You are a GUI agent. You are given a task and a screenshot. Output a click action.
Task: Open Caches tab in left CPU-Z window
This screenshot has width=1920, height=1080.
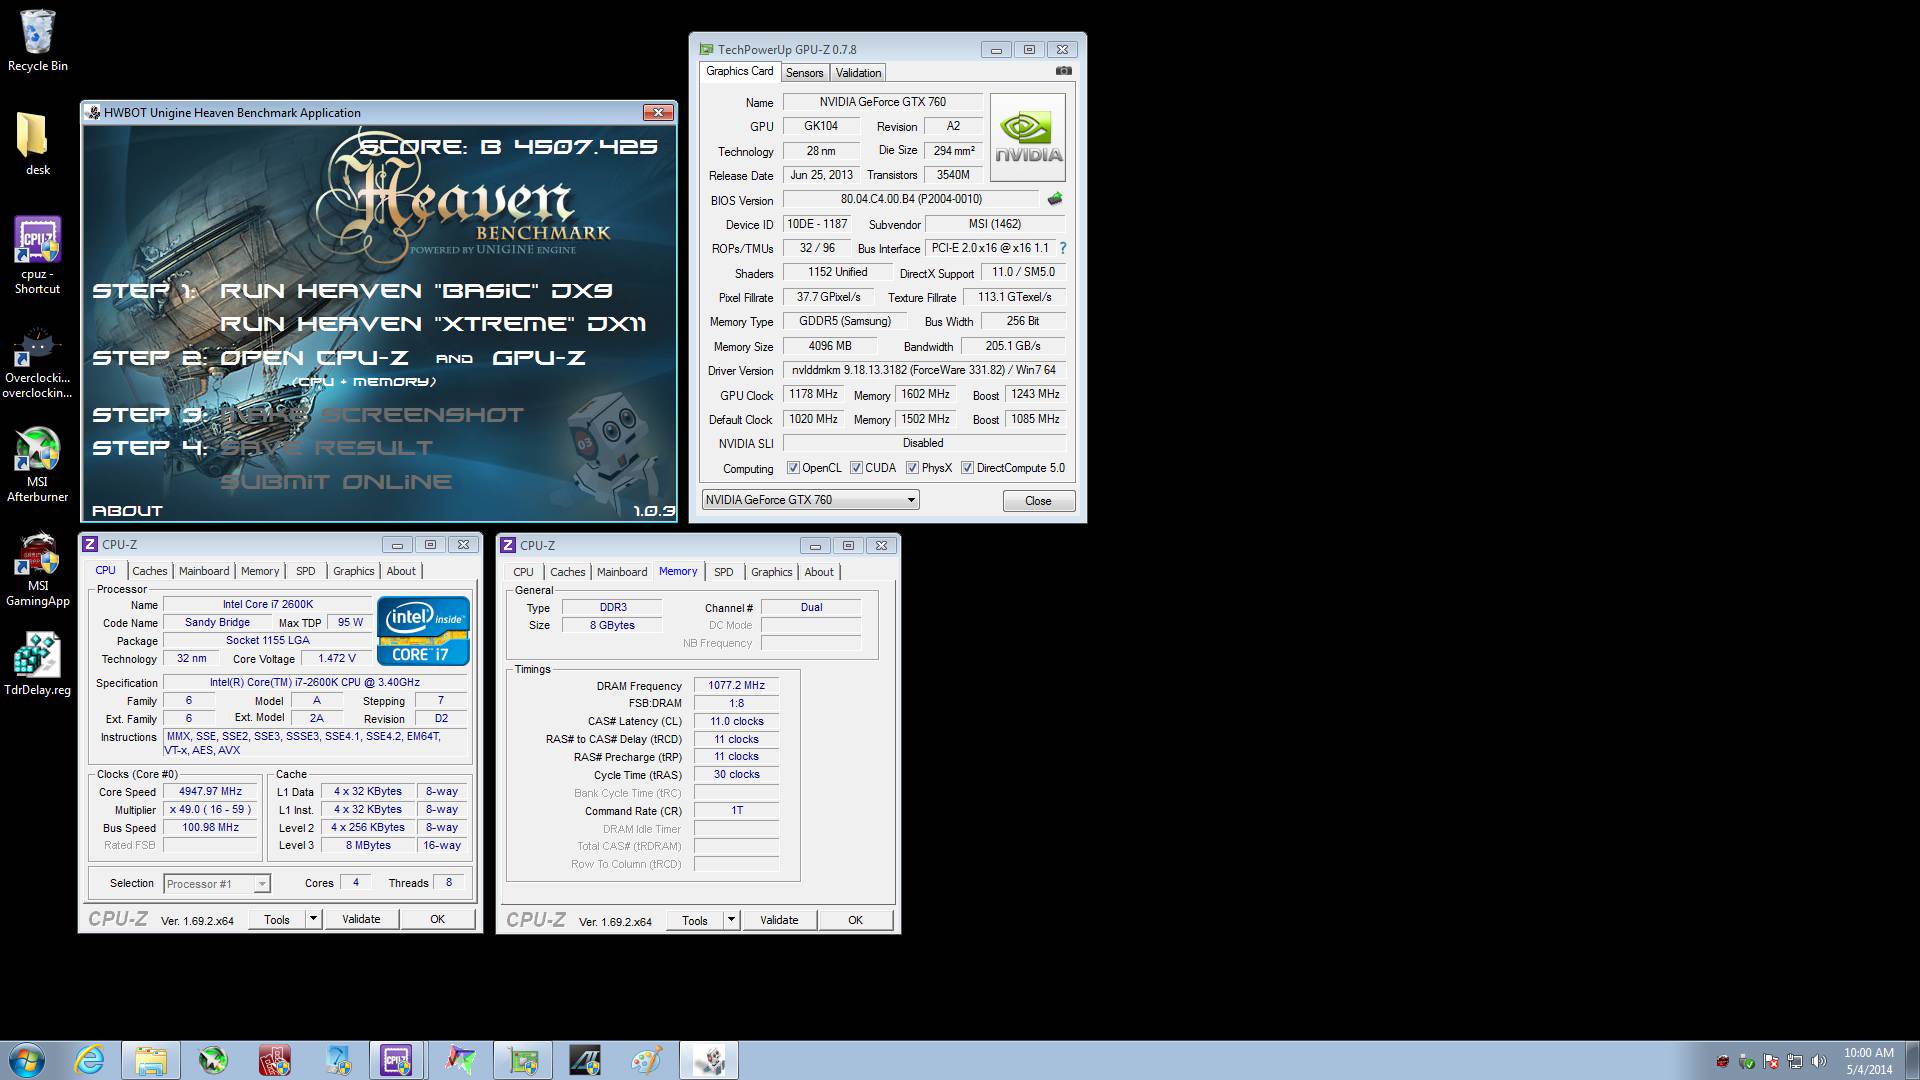150,571
